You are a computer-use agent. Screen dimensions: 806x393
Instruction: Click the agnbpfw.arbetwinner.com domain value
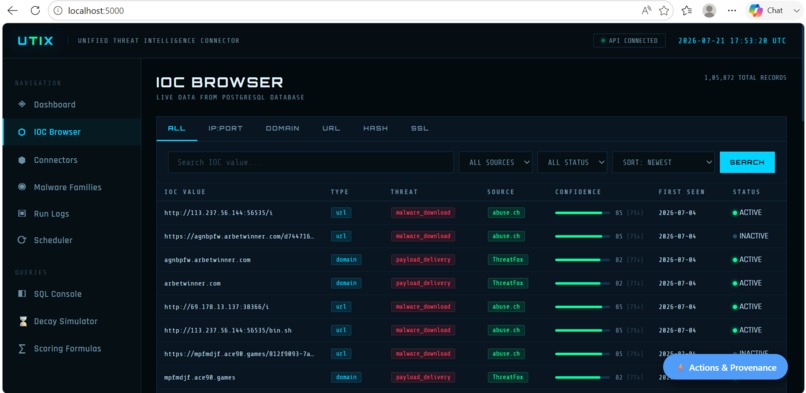(207, 260)
